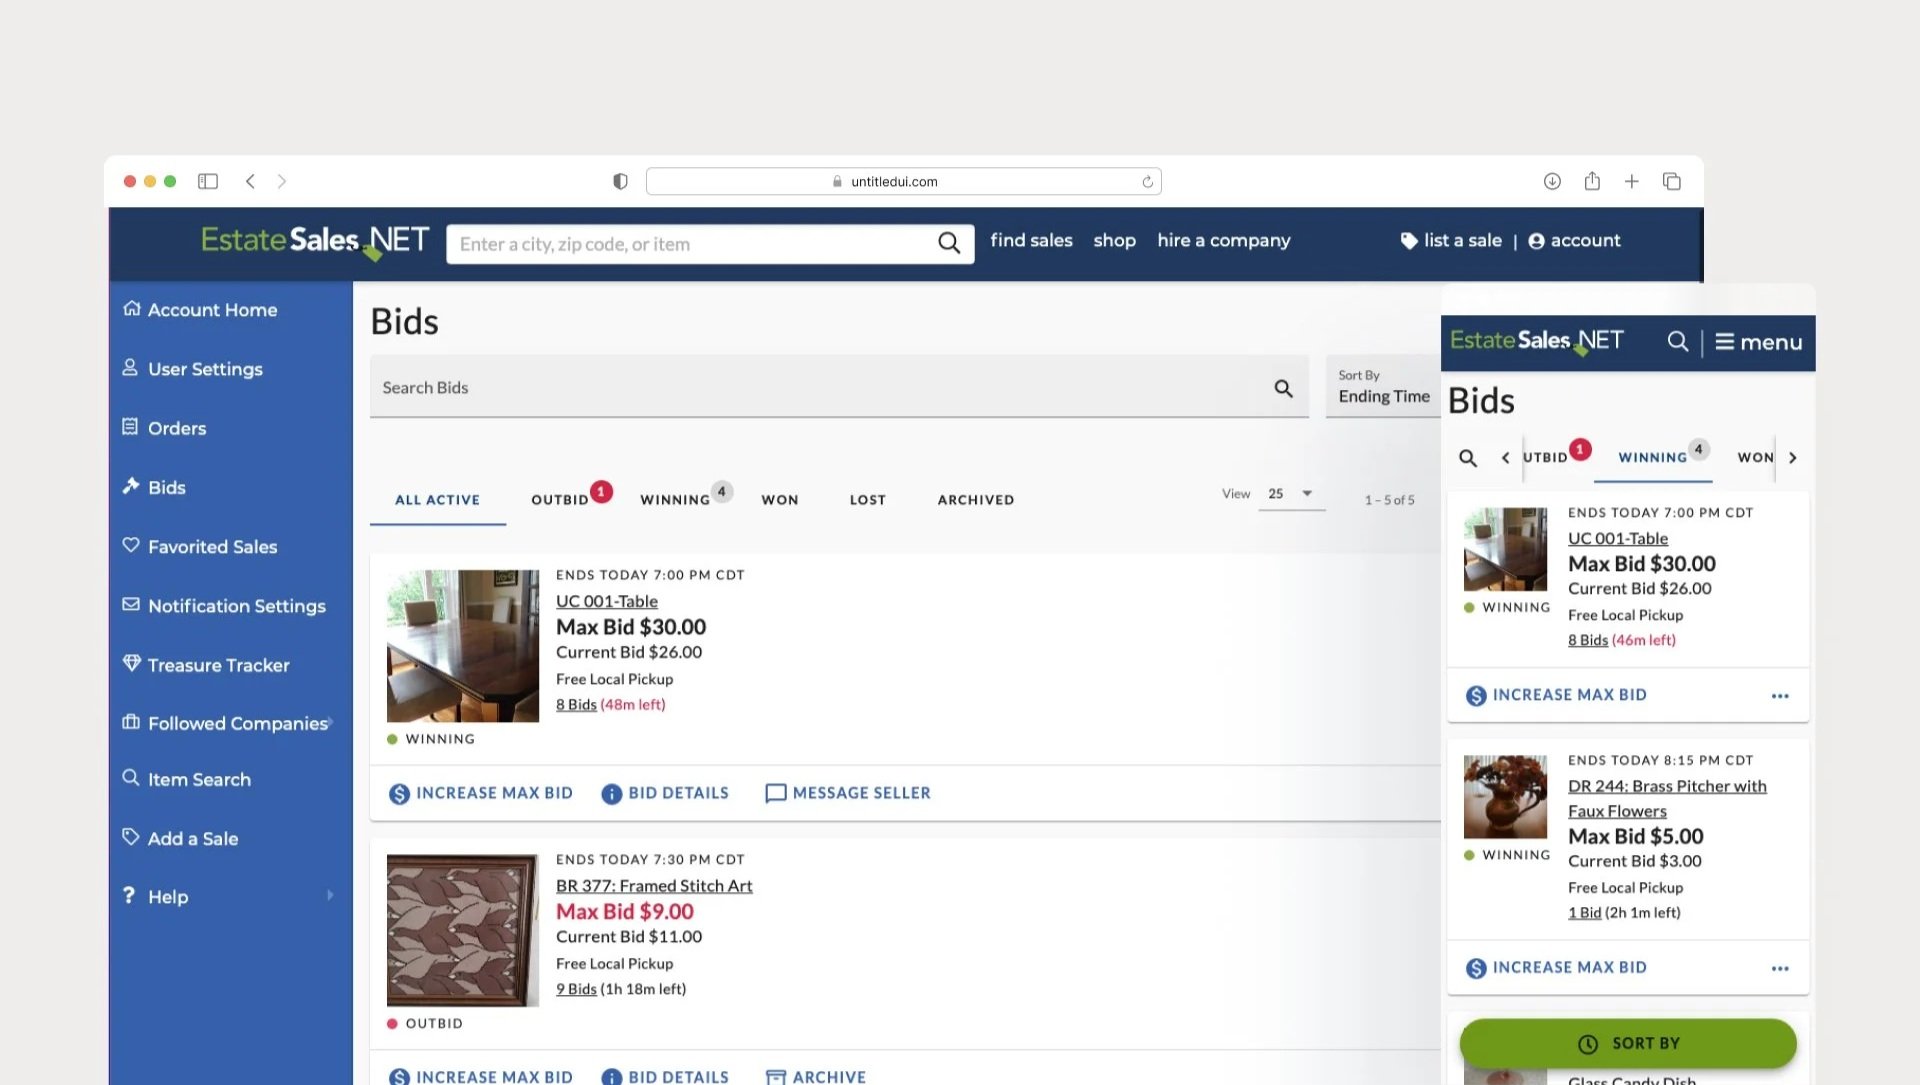Expand the Help submenu arrow
1920x1085 pixels.
pyautogui.click(x=330, y=895)
